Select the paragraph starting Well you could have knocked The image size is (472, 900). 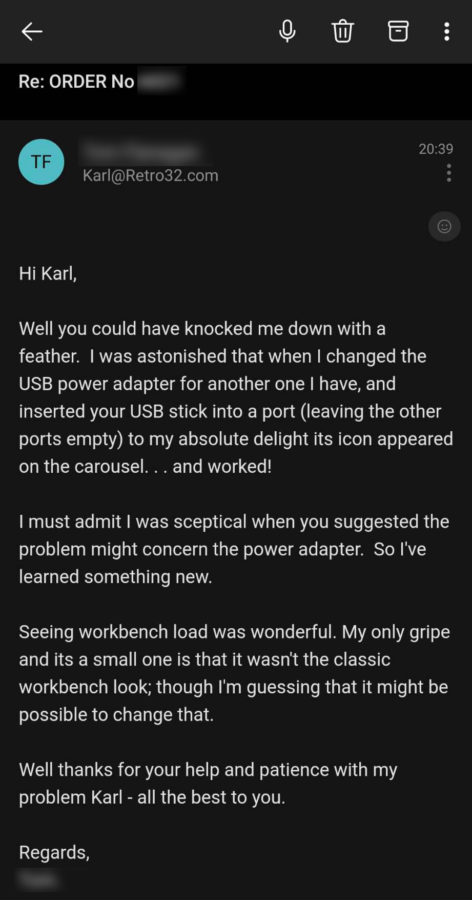(x=235, y=398)
